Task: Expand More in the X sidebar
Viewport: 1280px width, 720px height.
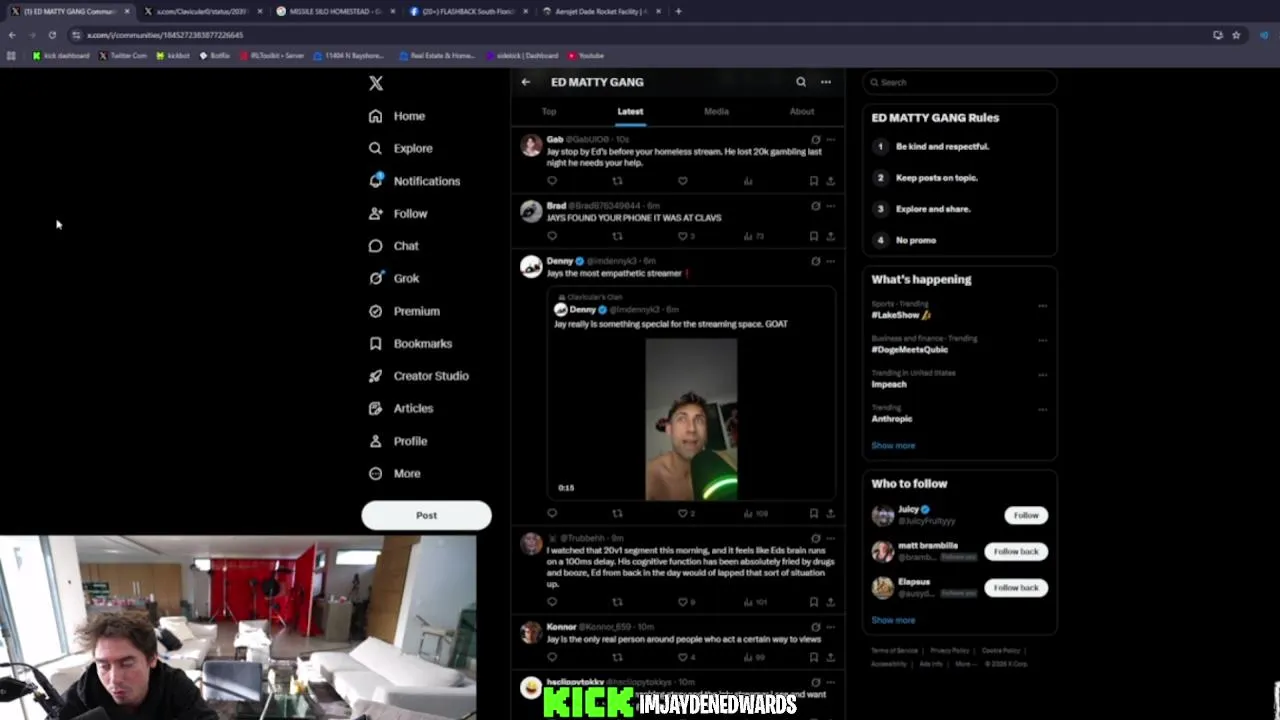Action: (395, 473)
